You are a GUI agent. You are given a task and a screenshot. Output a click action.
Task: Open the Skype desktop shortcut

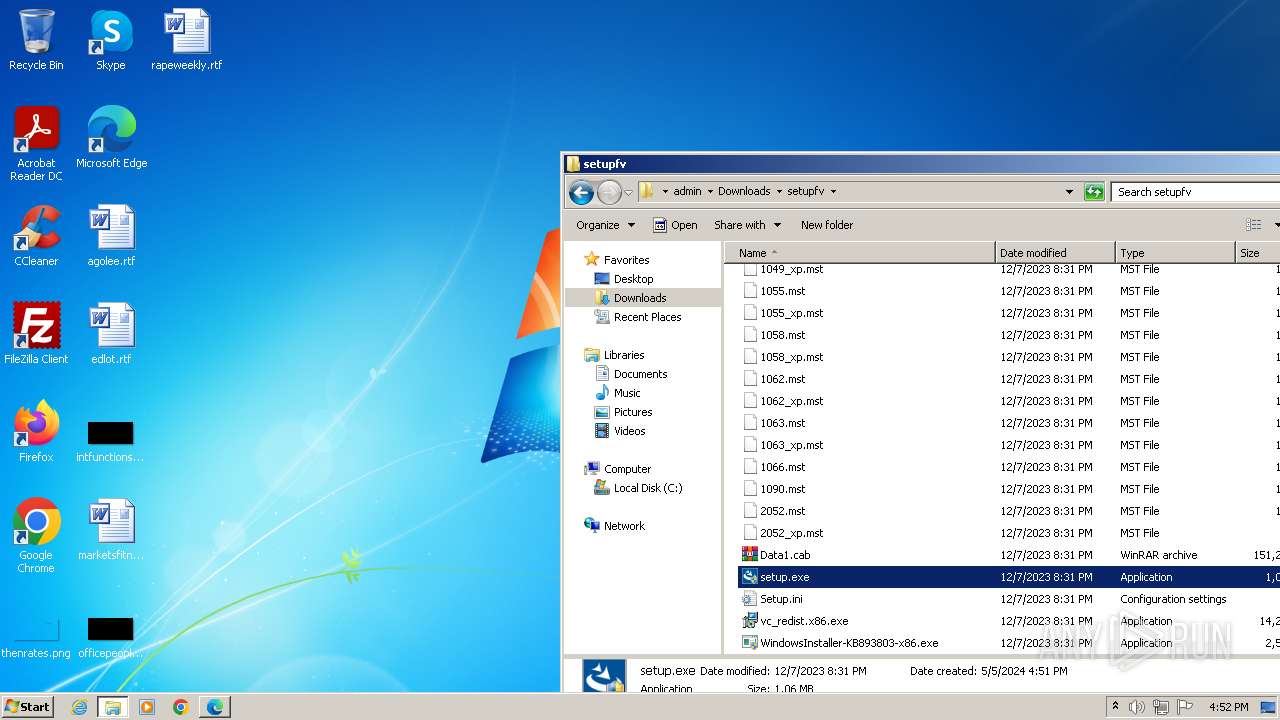110,40
